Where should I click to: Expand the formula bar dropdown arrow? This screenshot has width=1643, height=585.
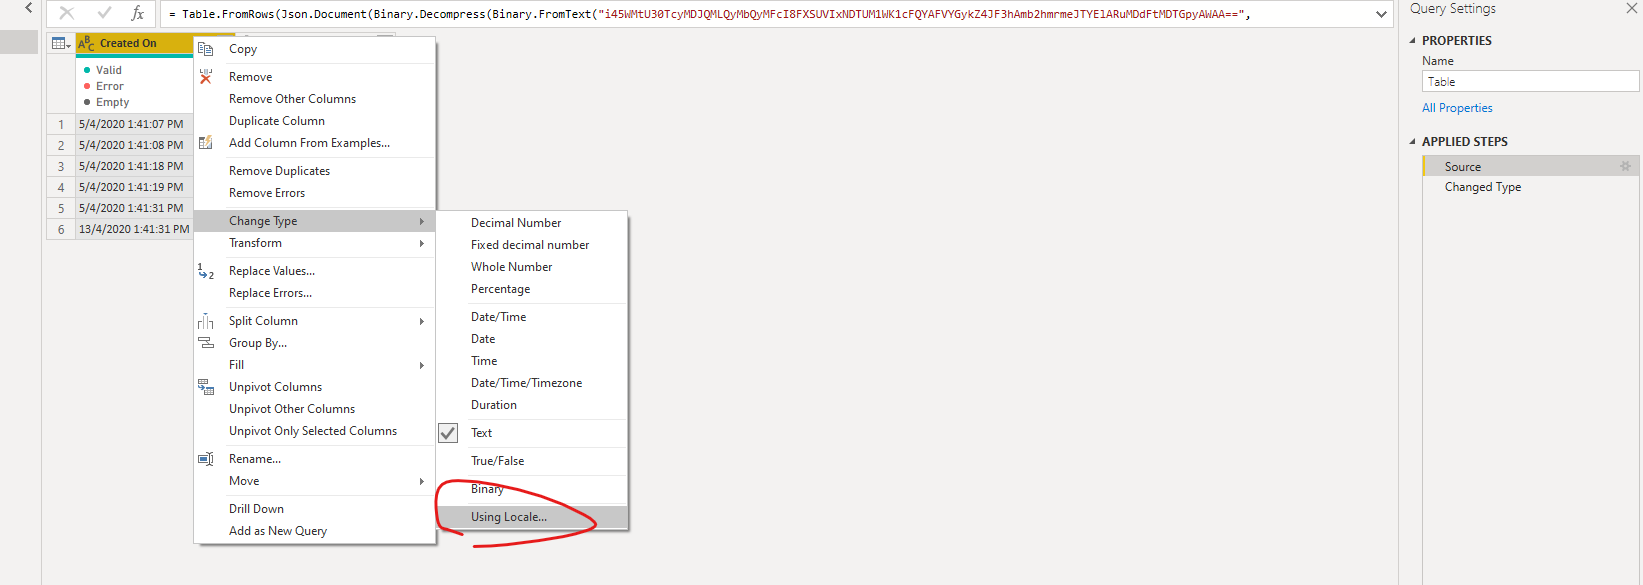[1381, 14]
